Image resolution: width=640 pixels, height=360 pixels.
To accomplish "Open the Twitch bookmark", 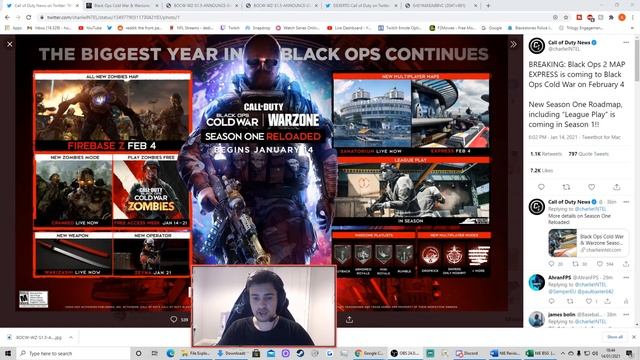I will pos(230,28).
